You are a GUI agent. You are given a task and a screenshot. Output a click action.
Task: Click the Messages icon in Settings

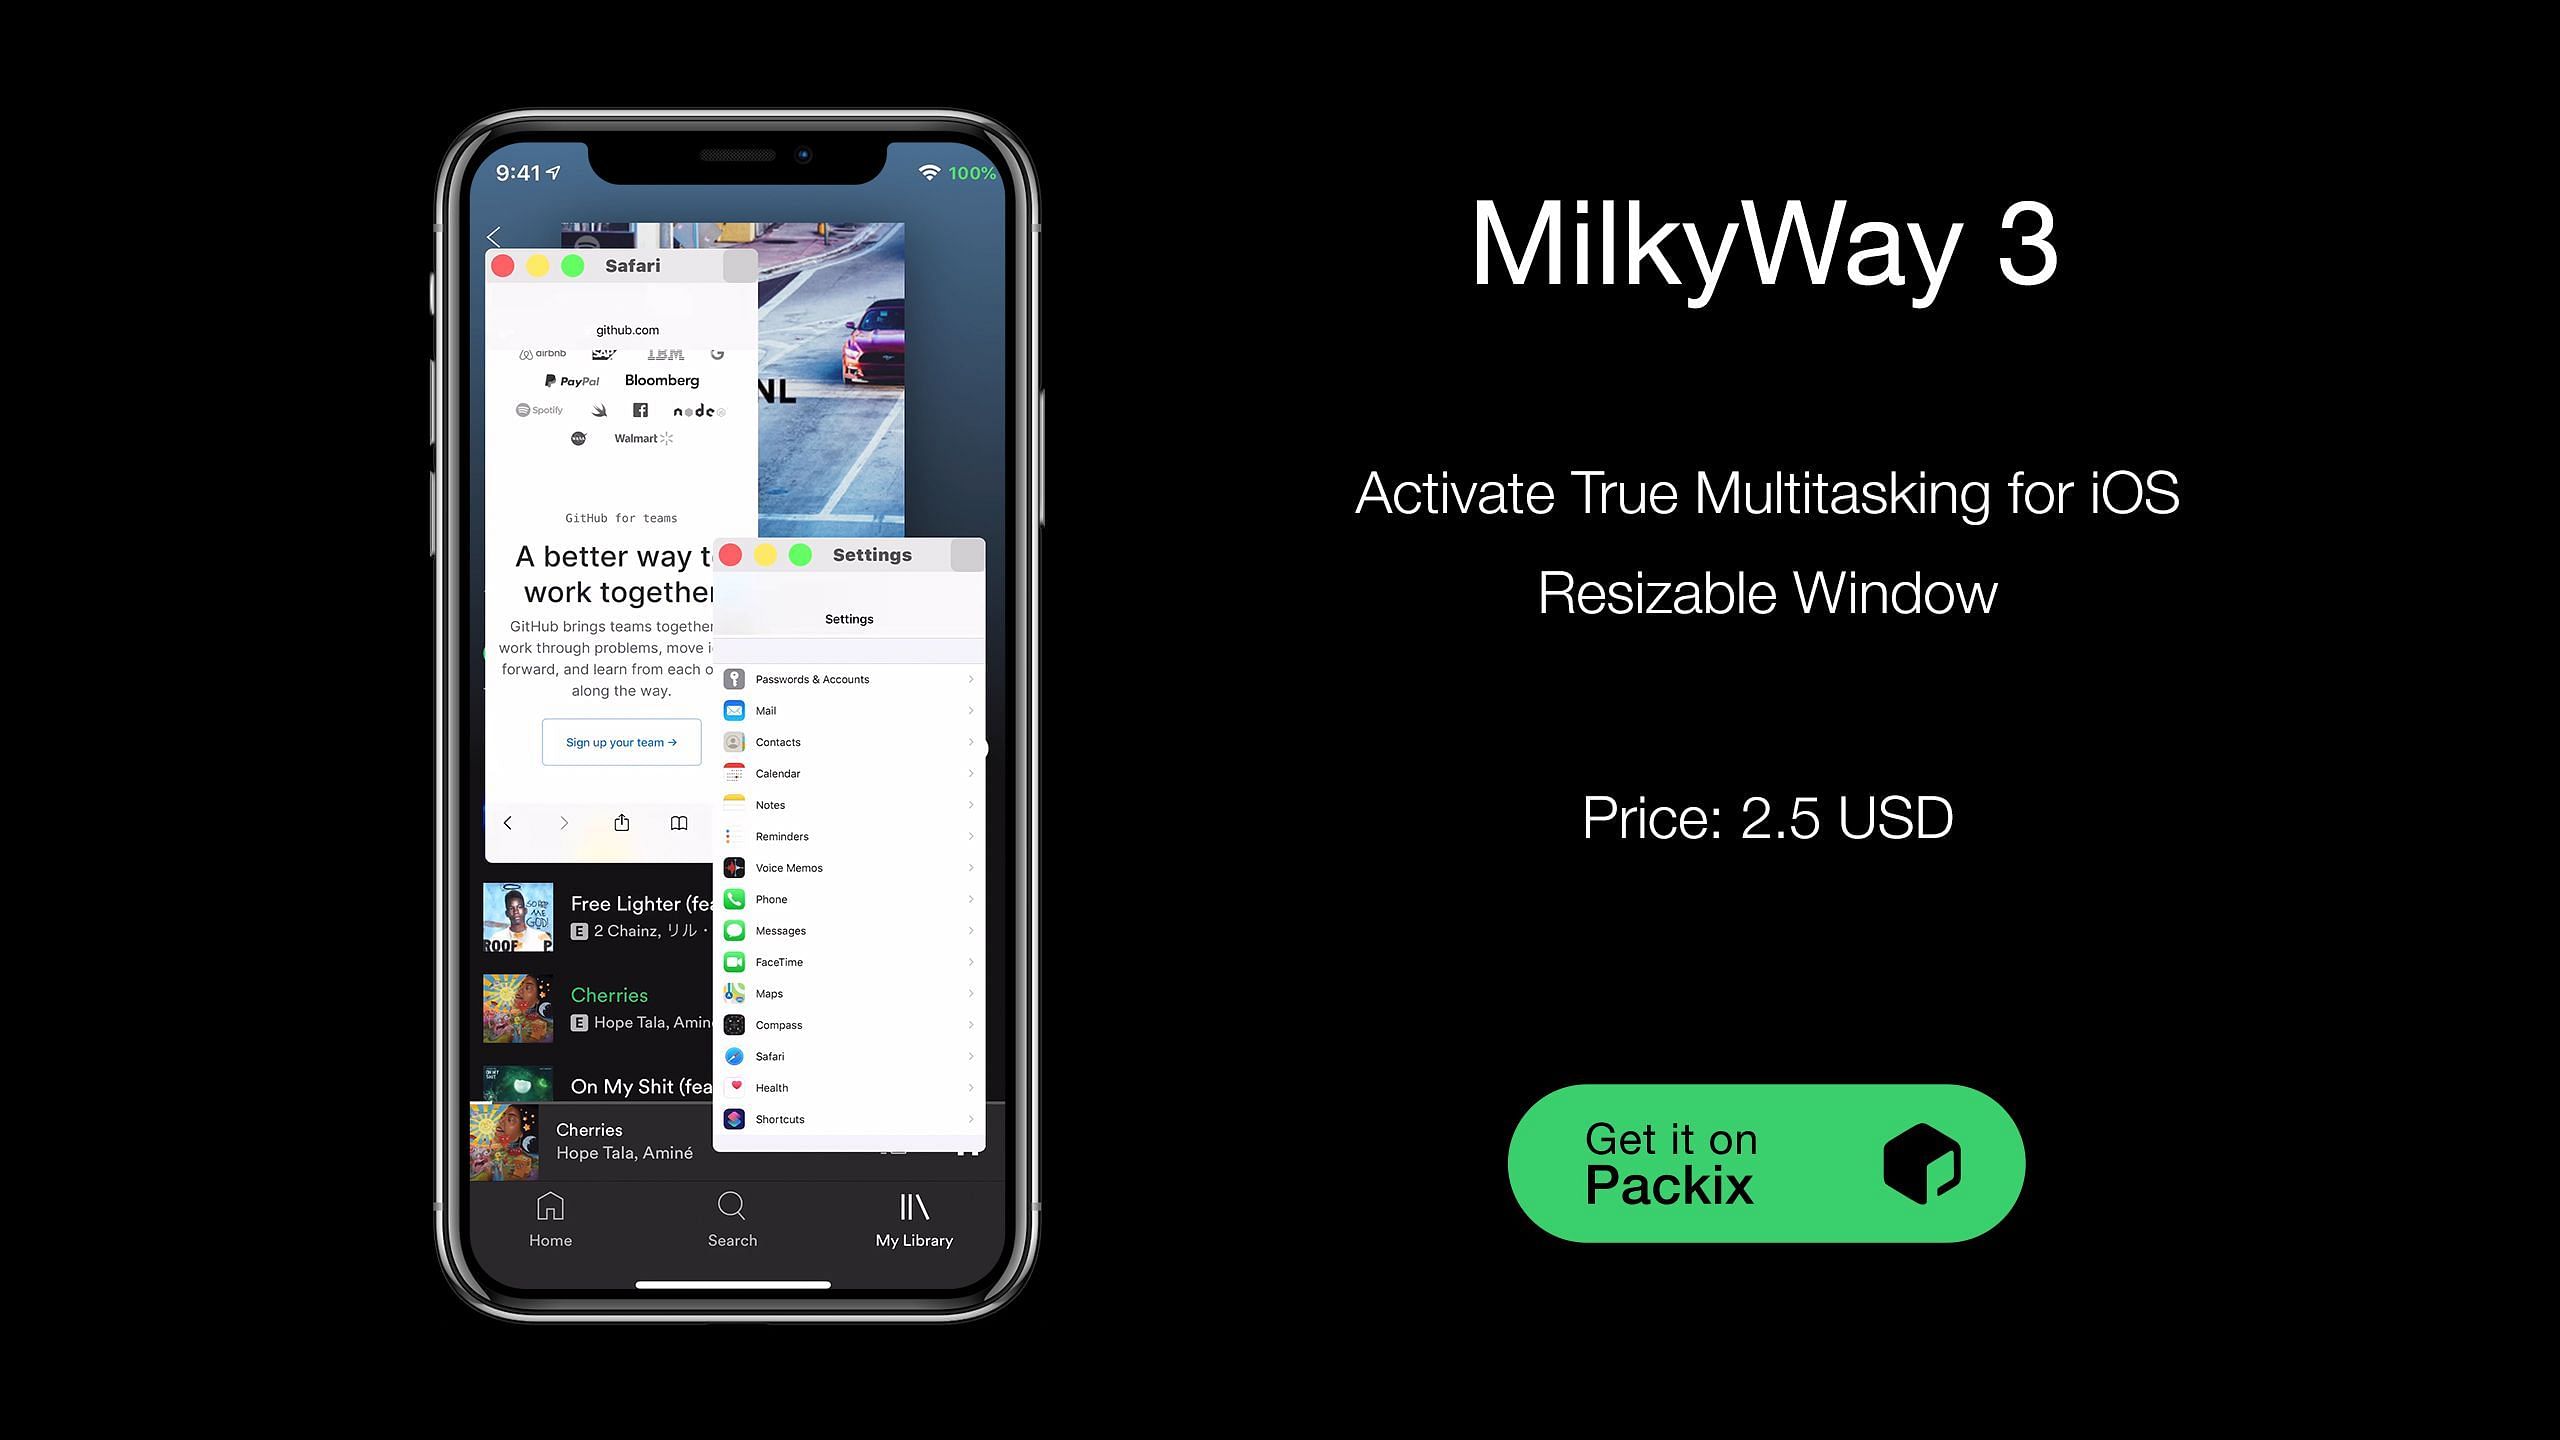tap(735, 930)
